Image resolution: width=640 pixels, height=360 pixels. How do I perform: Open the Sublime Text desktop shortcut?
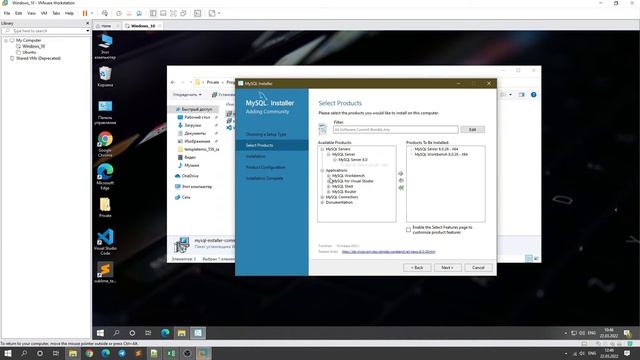[x=105, y=272]
